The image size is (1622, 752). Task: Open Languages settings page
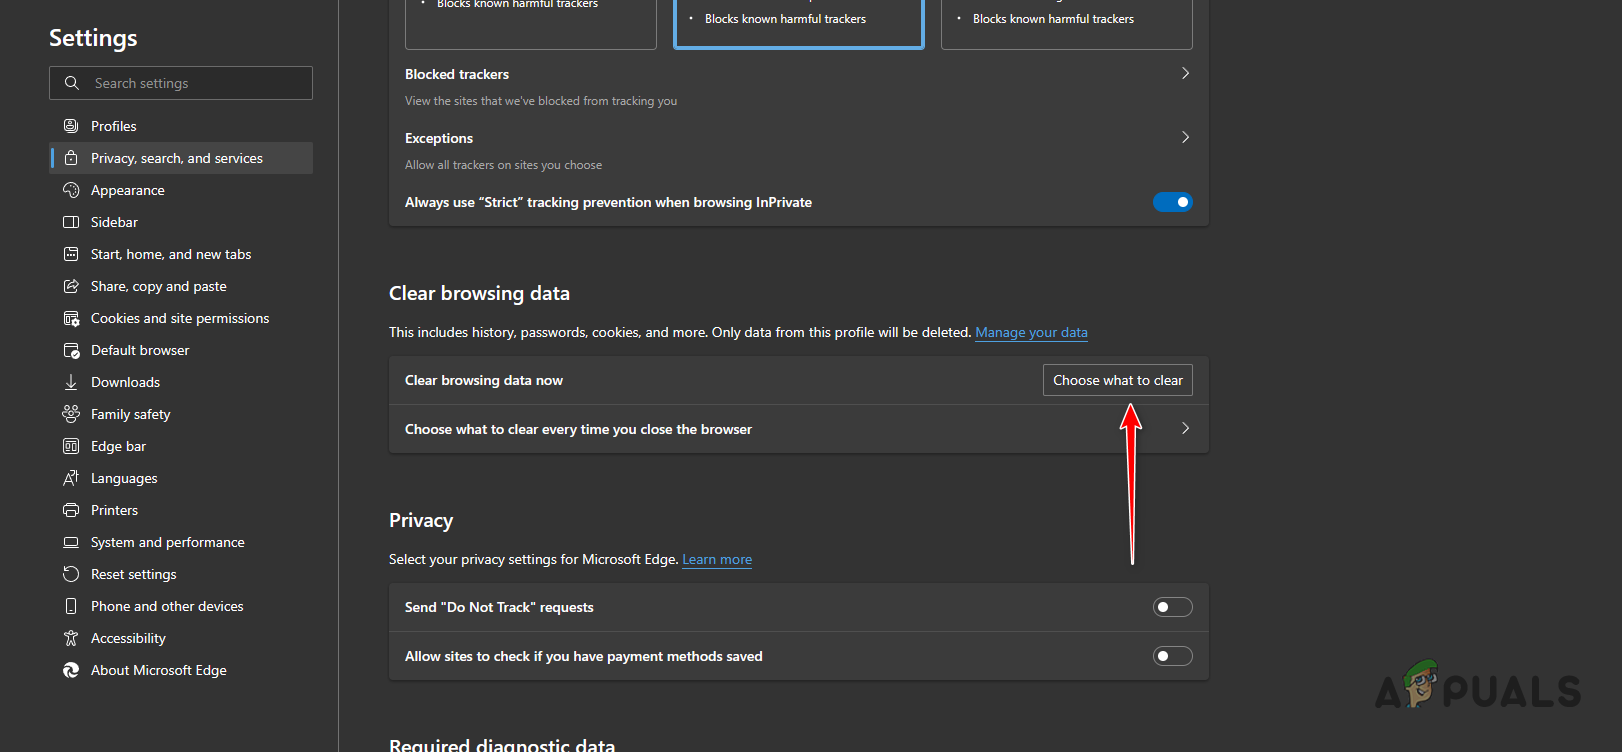point(181,478)
